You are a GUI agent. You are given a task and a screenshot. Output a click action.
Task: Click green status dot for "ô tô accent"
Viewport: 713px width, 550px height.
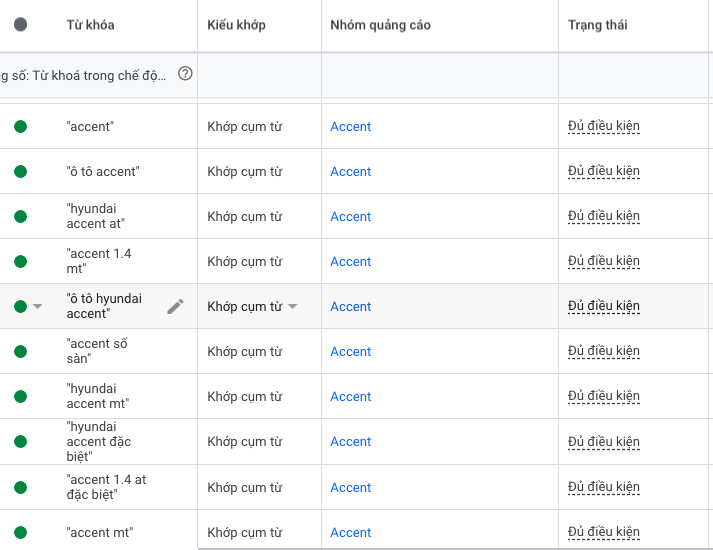[20, 172]
